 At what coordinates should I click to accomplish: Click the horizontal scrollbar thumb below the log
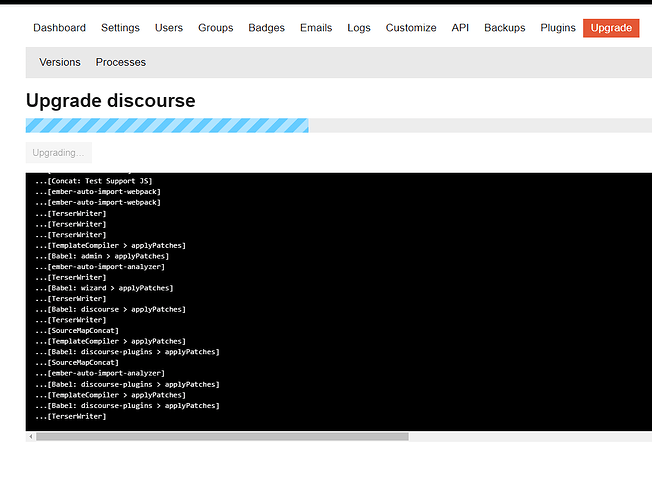222,436
